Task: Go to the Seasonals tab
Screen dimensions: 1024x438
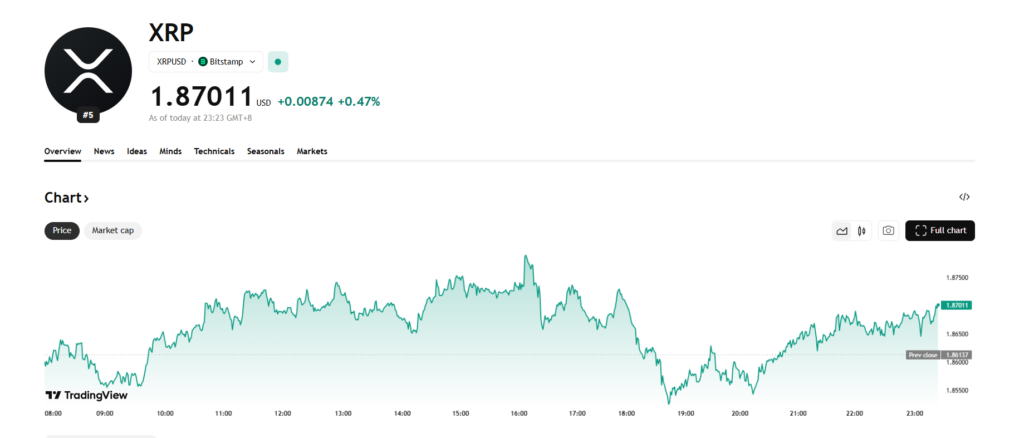Action: (x=266, y=152)
